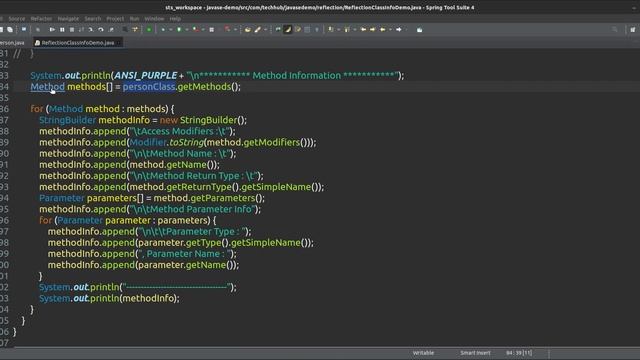Expand the External Tools dropdown arrow
The image size is (640, 360).
click(x=235, y=29)
